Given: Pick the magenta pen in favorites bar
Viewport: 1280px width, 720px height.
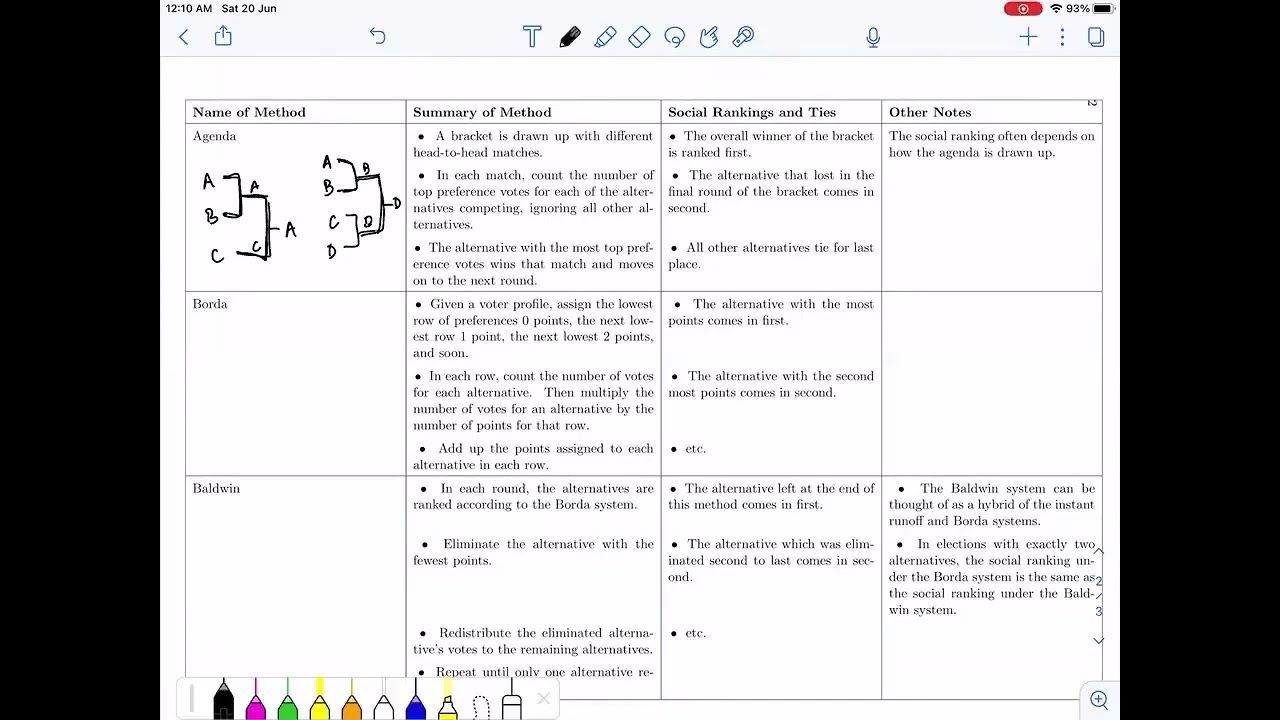Looking at the screenshot, I should [255, 700].
